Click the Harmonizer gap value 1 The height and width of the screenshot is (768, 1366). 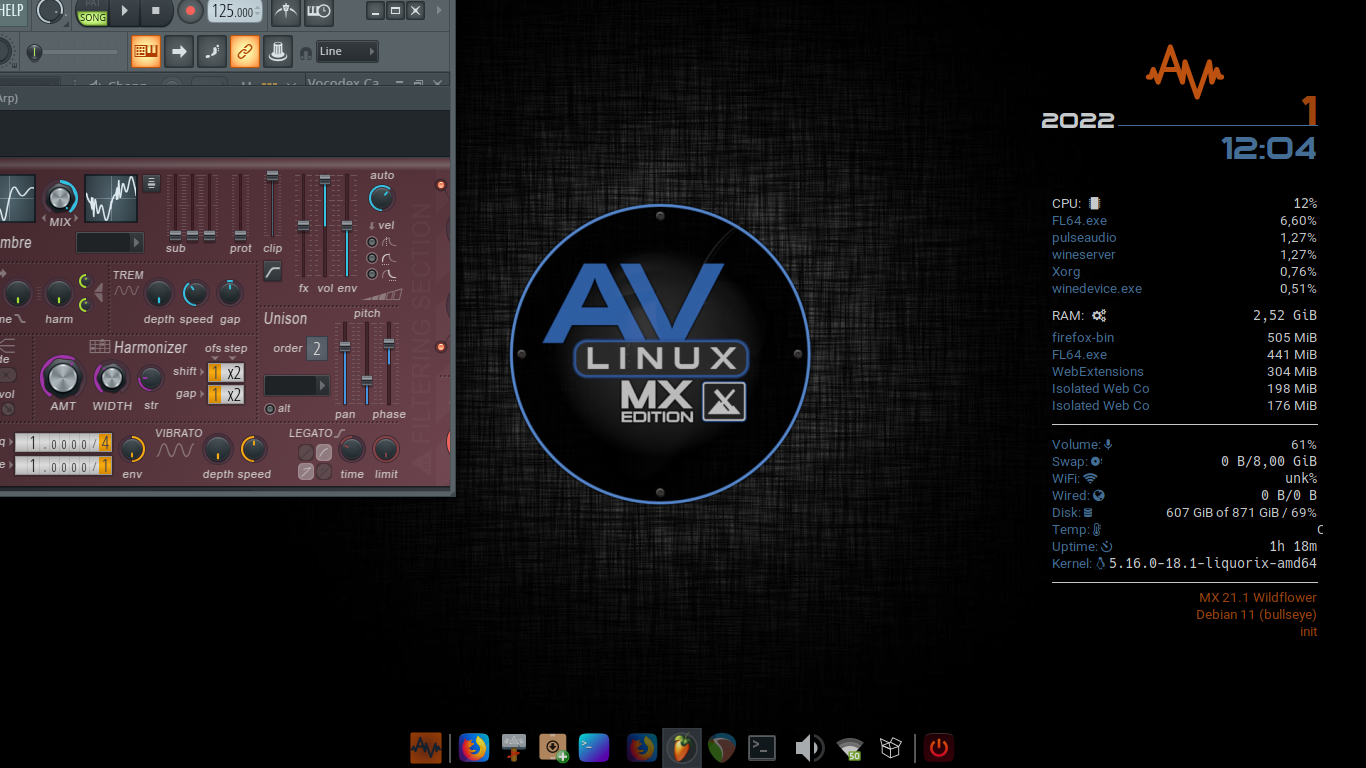[215, 395]
